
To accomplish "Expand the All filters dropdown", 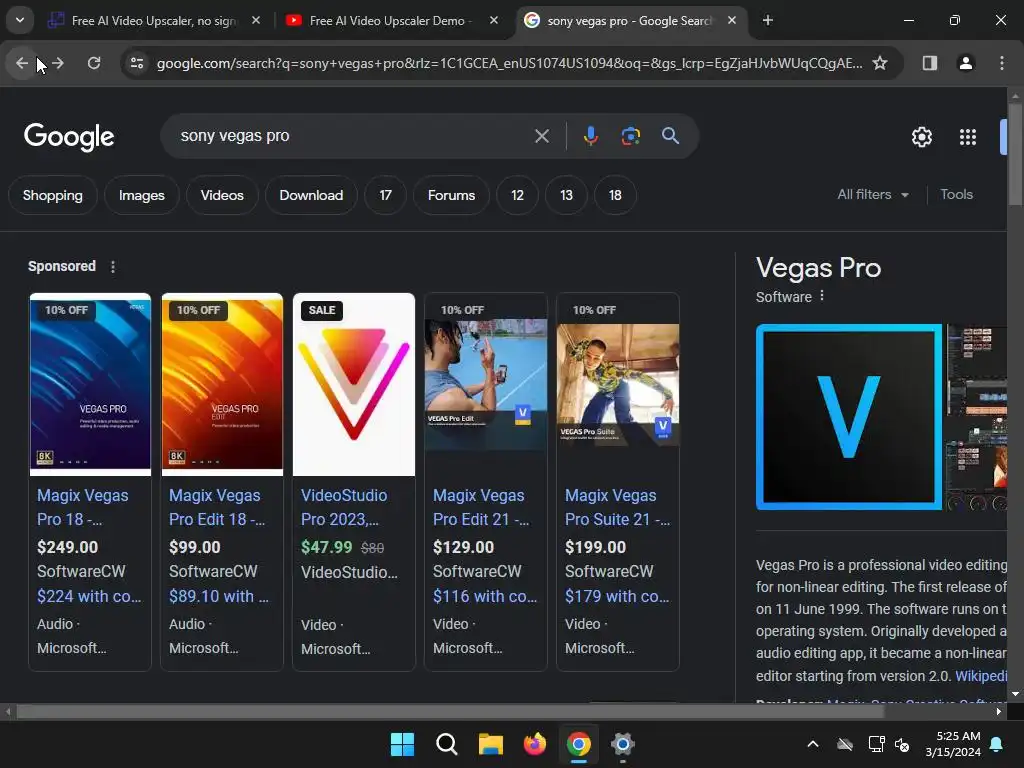I will click(873, 195).
